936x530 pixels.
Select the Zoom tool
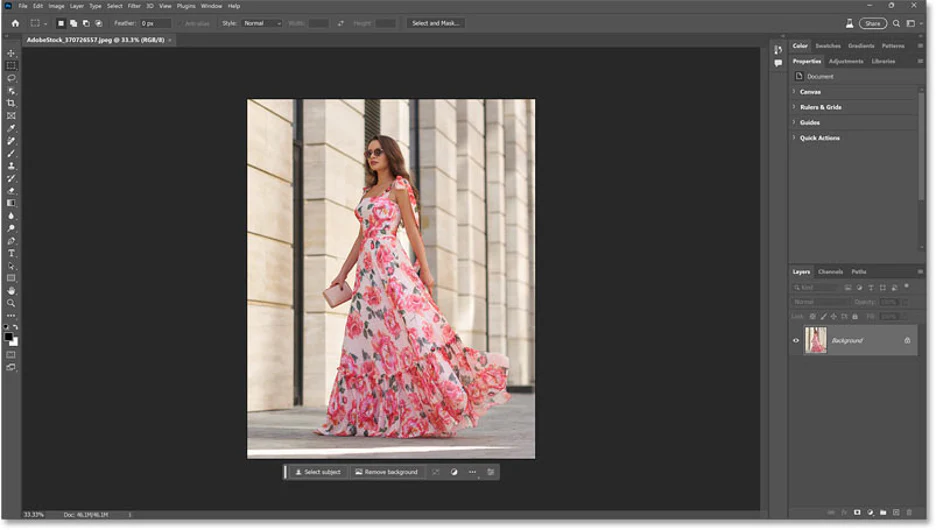click(x=11, y=303)
